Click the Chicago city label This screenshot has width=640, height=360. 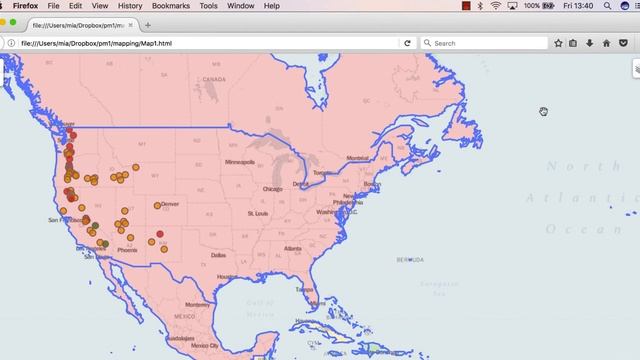272,189
